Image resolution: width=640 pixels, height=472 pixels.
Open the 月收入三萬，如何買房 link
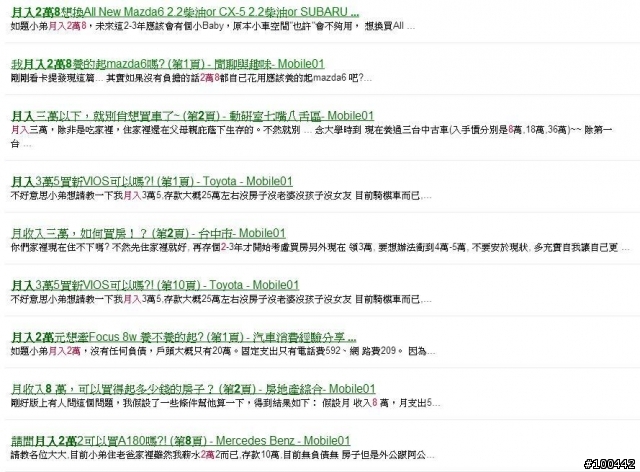148,233
